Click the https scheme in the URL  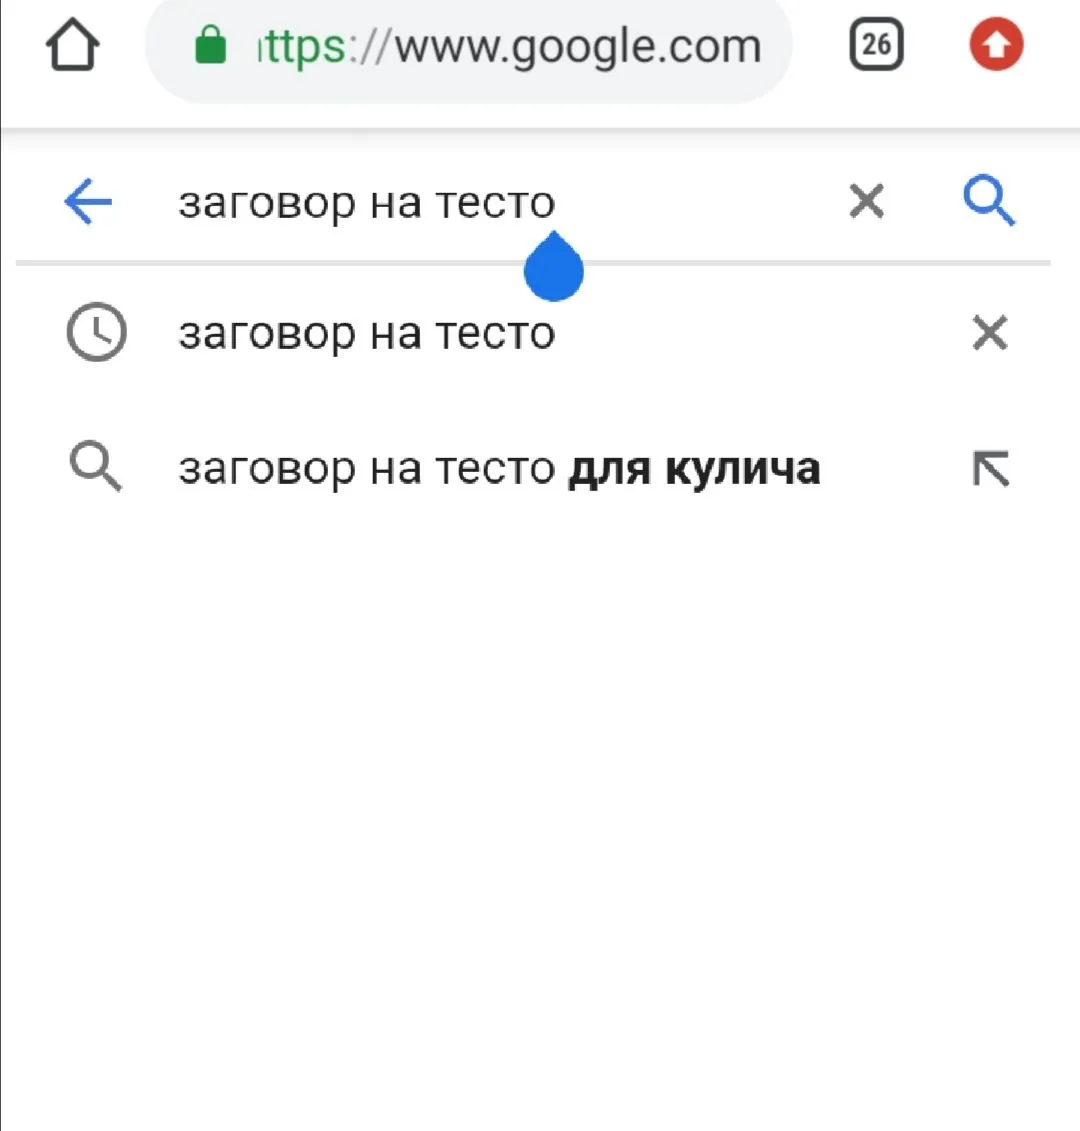(x=300, y=47)
